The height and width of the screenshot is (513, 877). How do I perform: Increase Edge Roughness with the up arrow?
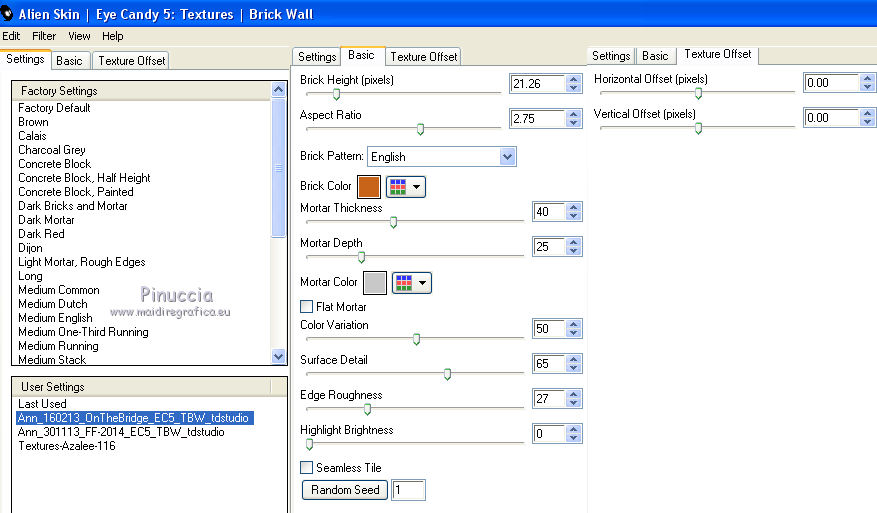pos(573,394)
